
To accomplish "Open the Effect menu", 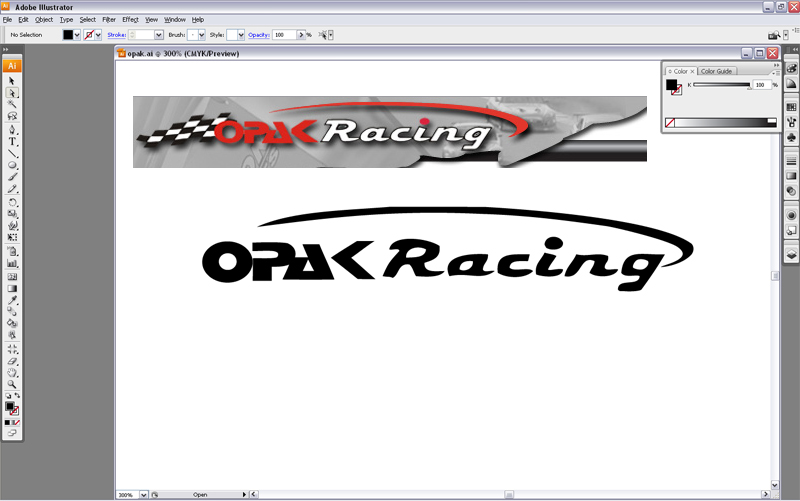I will pos(130,19).
